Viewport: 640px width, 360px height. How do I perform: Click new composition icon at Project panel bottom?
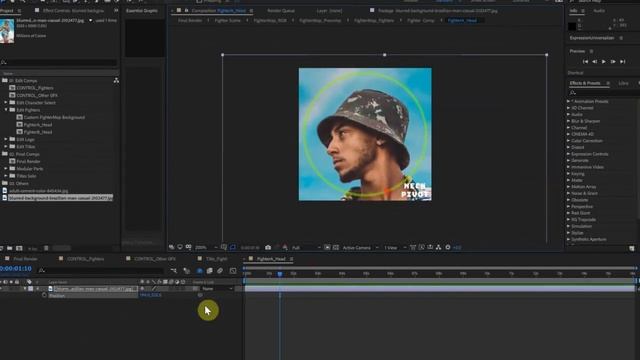tap(19, 248)
